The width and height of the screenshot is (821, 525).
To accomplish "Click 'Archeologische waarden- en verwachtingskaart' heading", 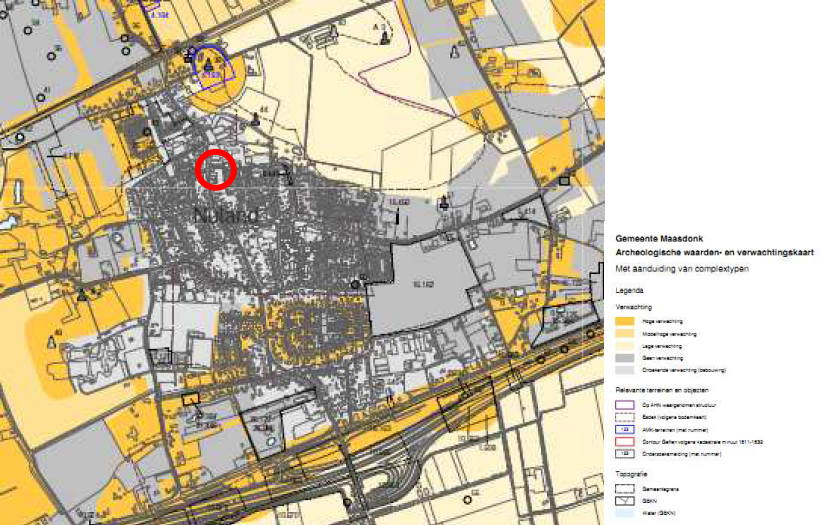I will 714,252.
